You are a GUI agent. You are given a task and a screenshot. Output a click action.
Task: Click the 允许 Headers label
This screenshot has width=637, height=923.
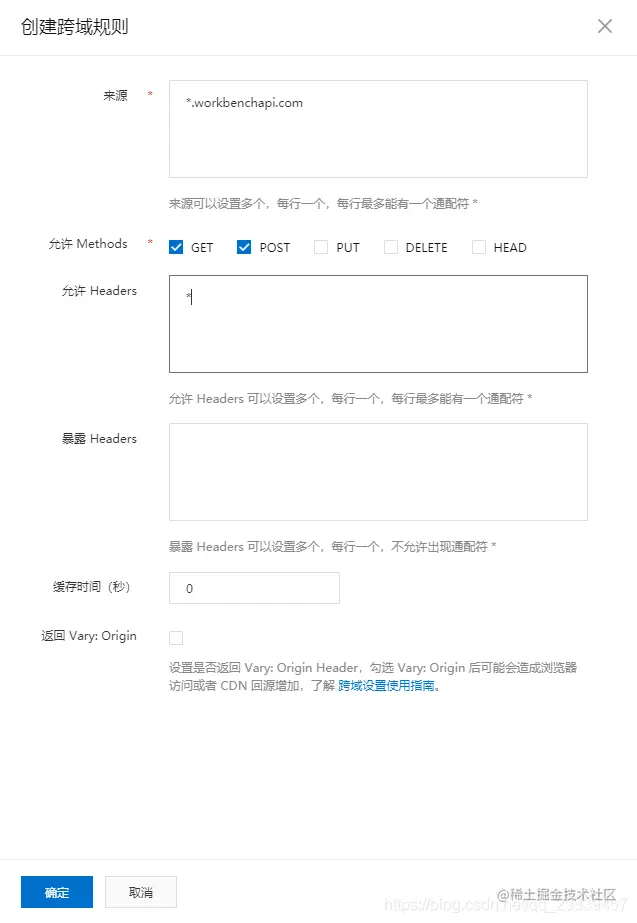click(99, 291)
